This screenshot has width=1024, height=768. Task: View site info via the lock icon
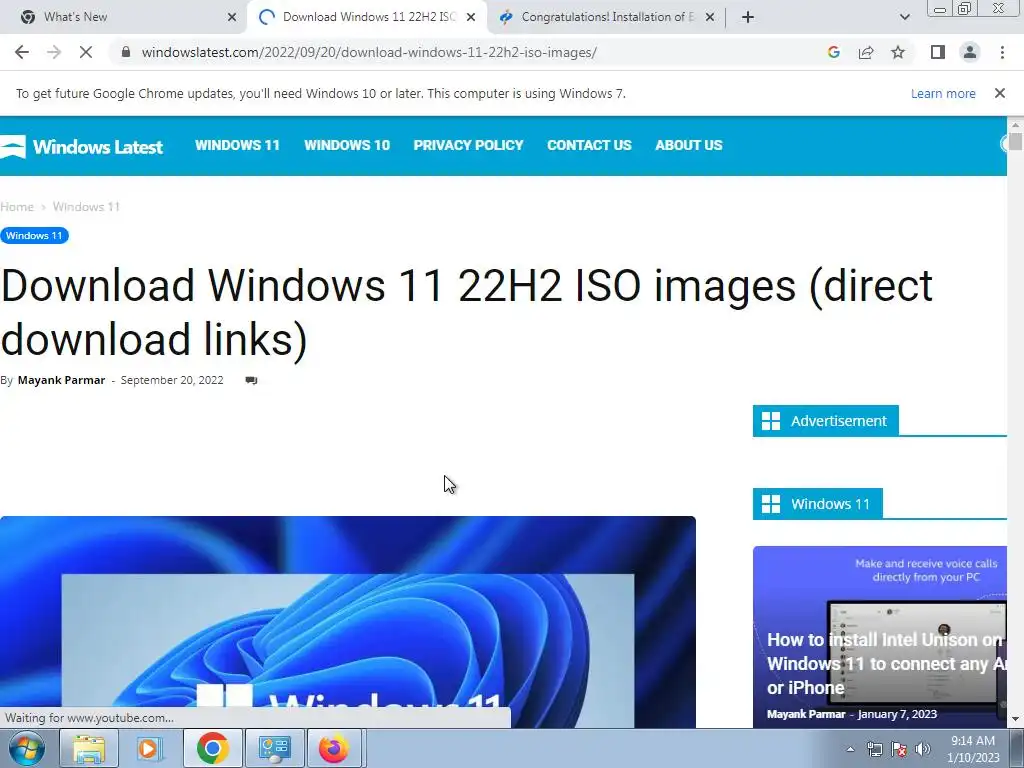pyautogui.click(x=126, y=52)
